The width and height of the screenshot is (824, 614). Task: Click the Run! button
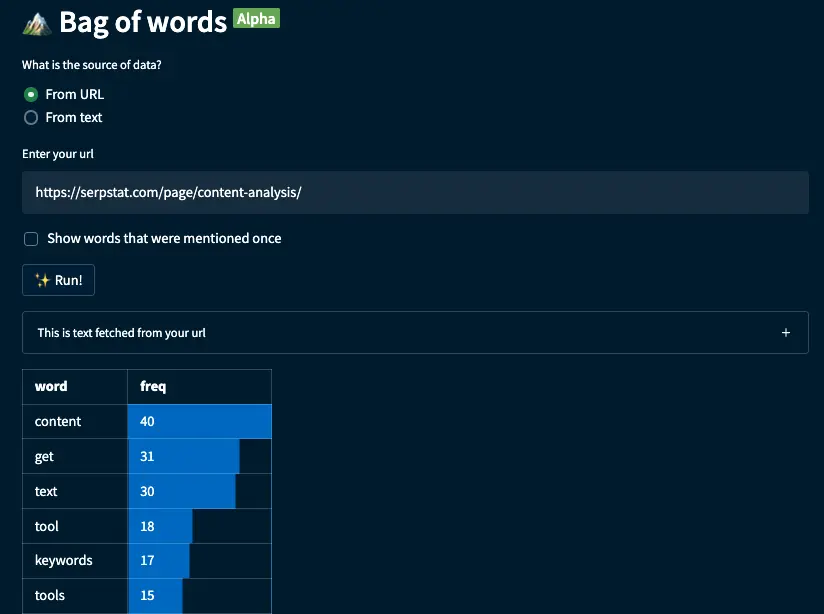[x=58, y=280]
